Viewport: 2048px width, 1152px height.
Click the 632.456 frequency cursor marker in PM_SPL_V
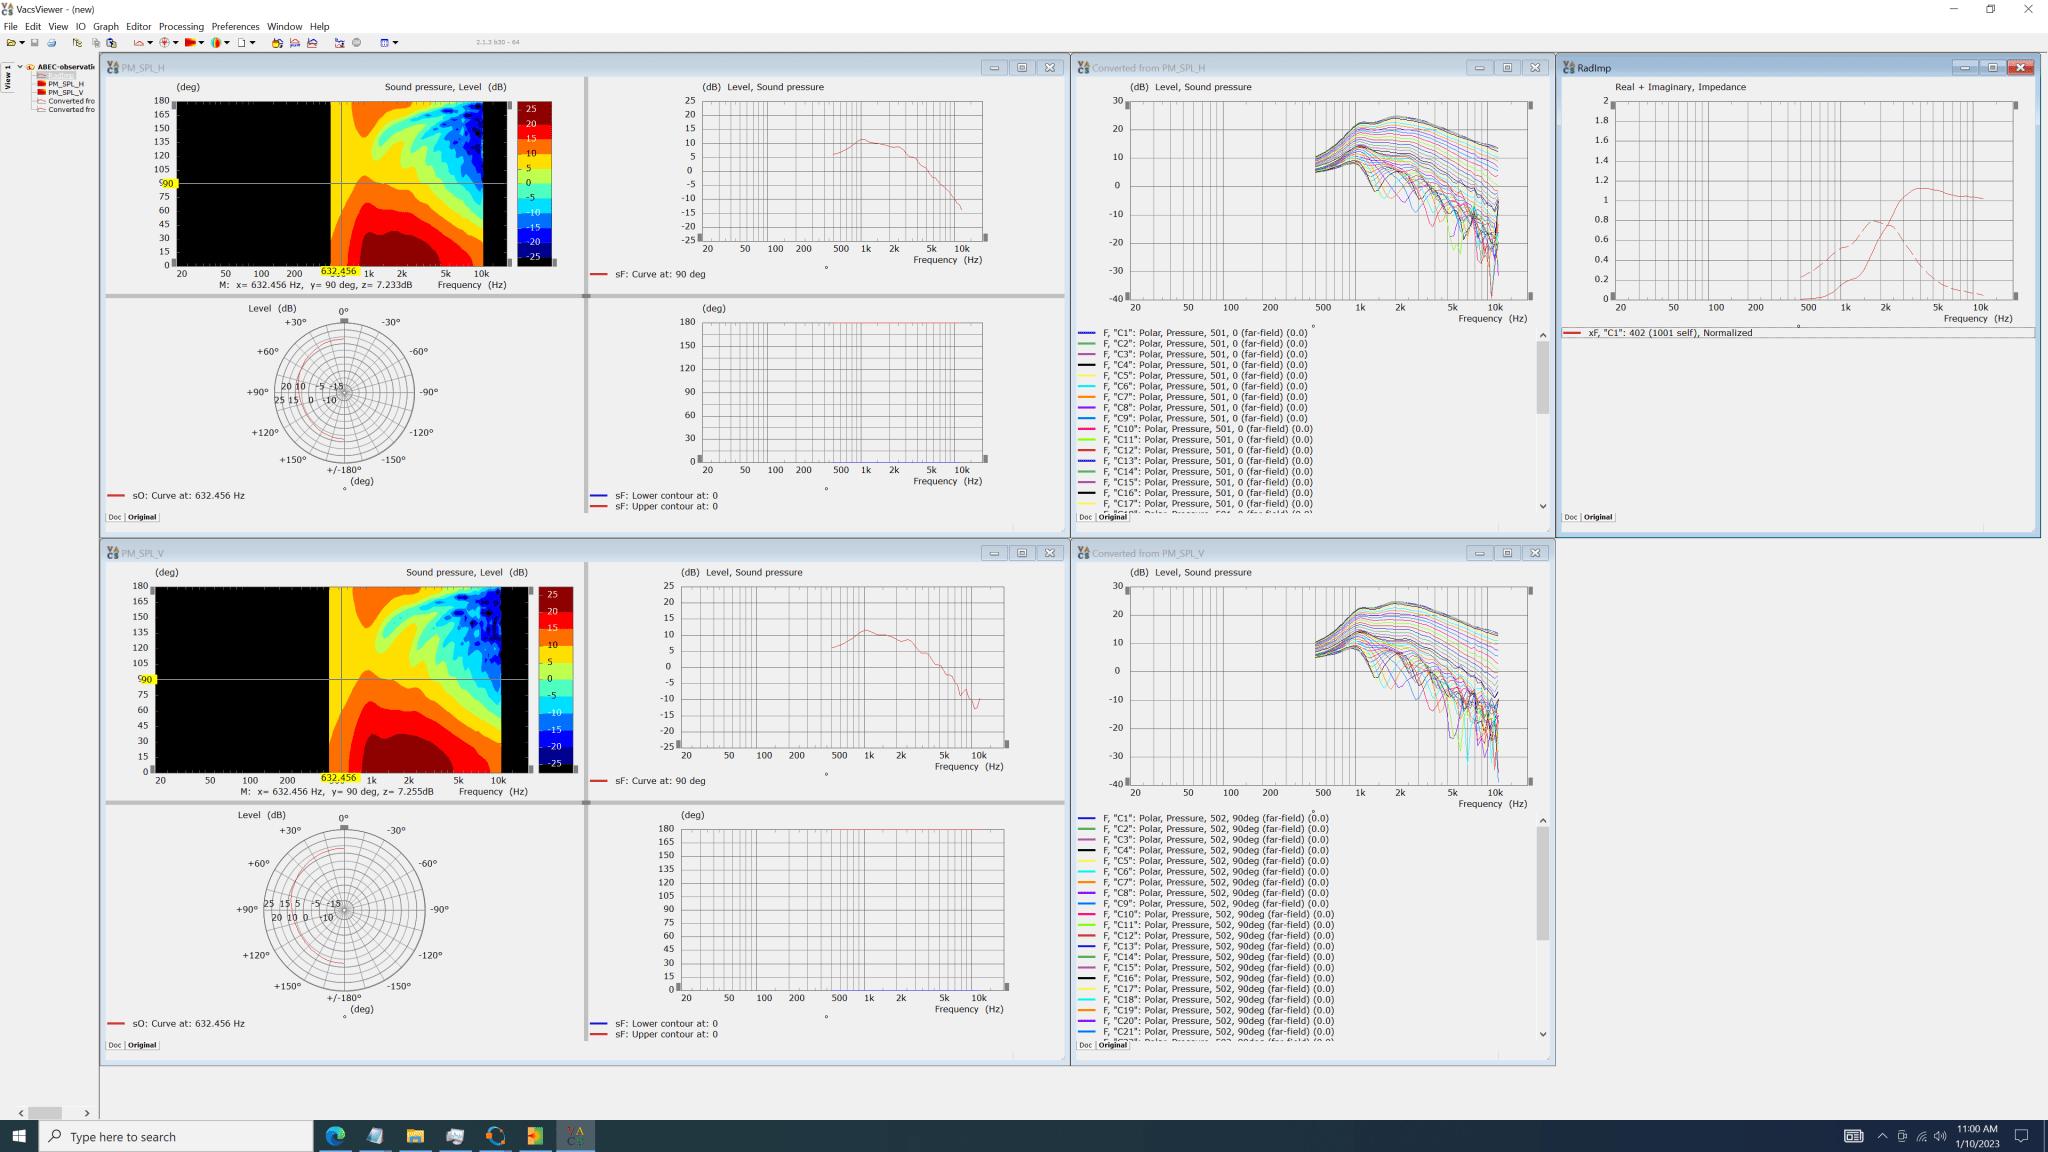coord(339,777)
